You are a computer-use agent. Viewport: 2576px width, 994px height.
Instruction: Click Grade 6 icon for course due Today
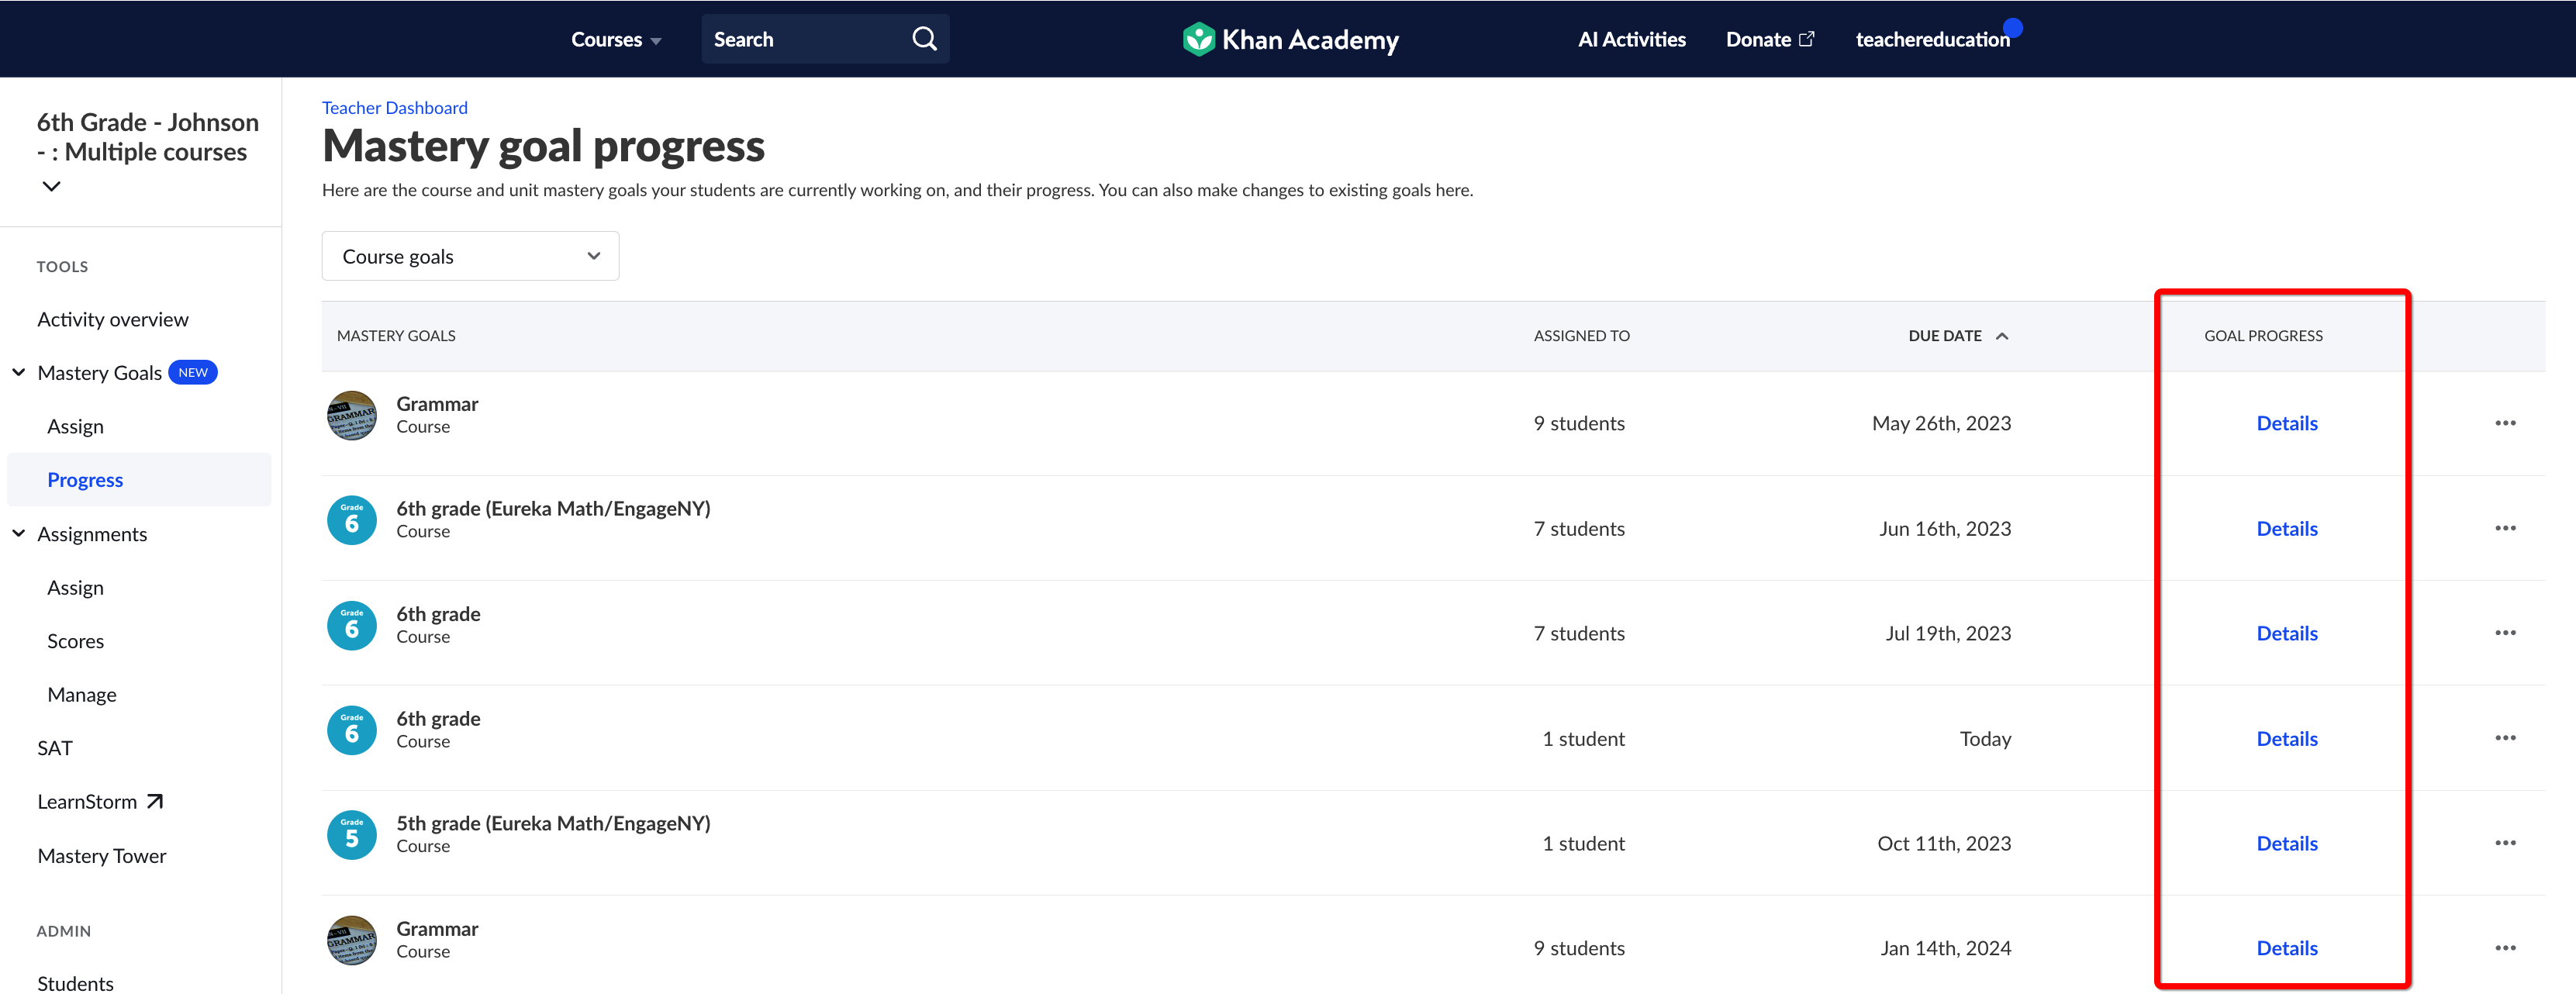pyautogui.click(x=352, y=730)
